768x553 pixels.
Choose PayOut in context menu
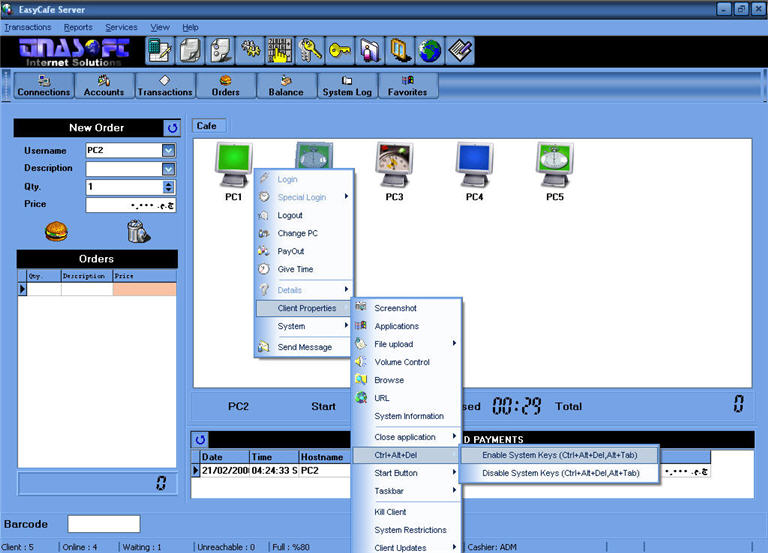303,251
